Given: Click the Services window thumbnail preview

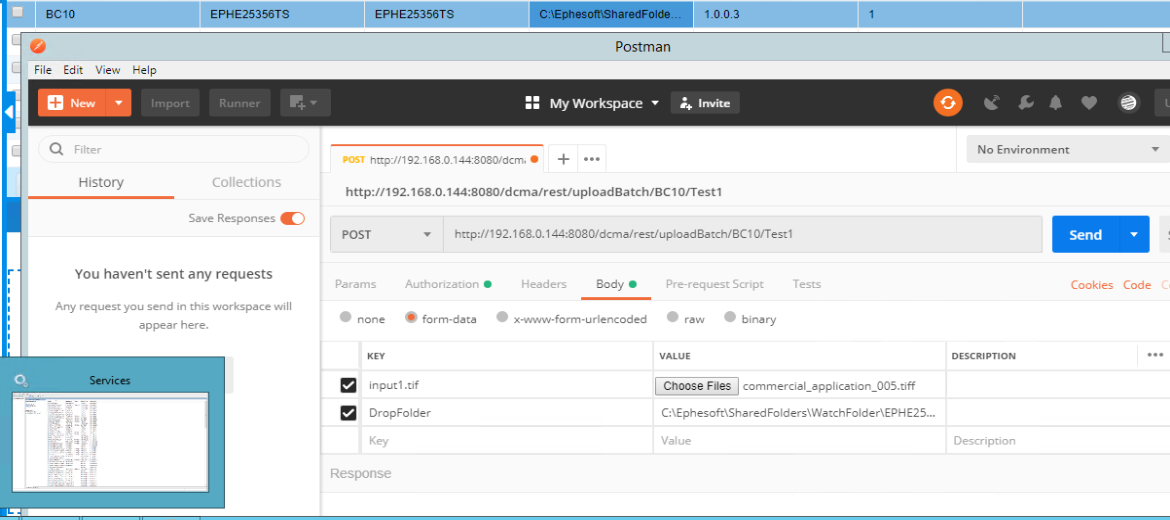Looking at the screenshot, I should click(x=110, y=441).
